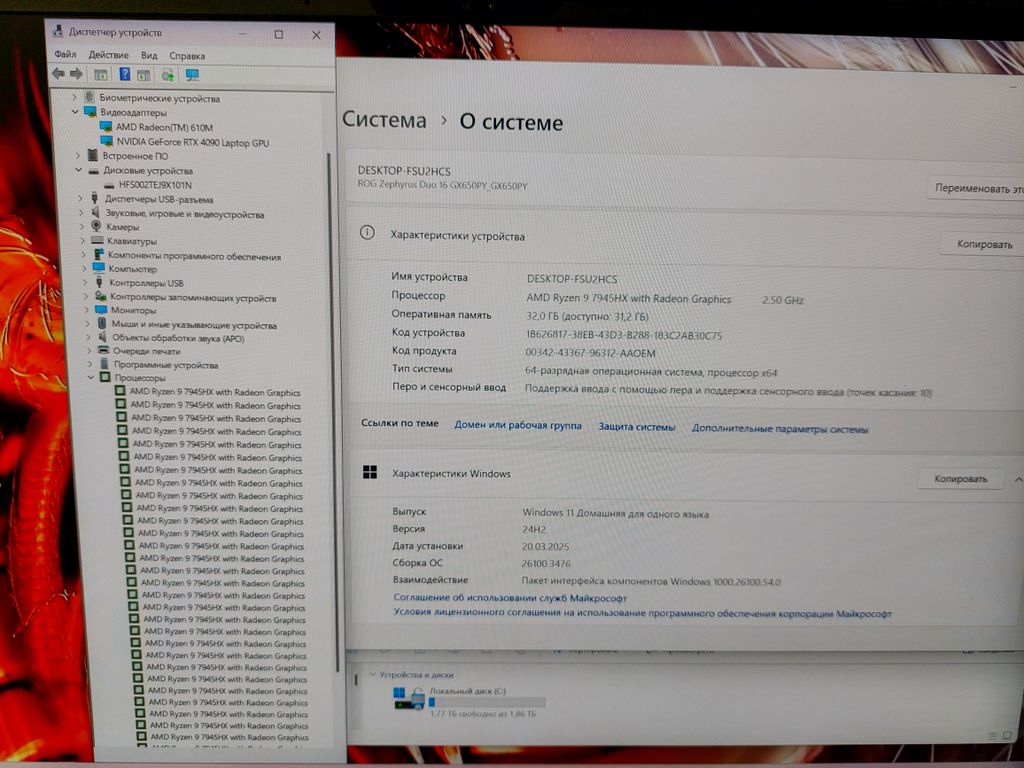Viewport: 1024px width, 768px height.
Task: Collapse the Устройства и диски group
Action: (x=373, y=674)
